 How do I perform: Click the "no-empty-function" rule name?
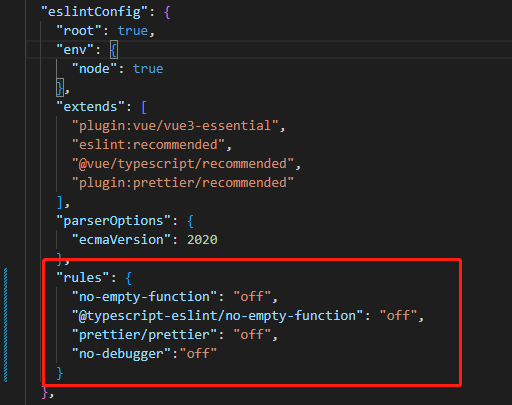point(145,297)
